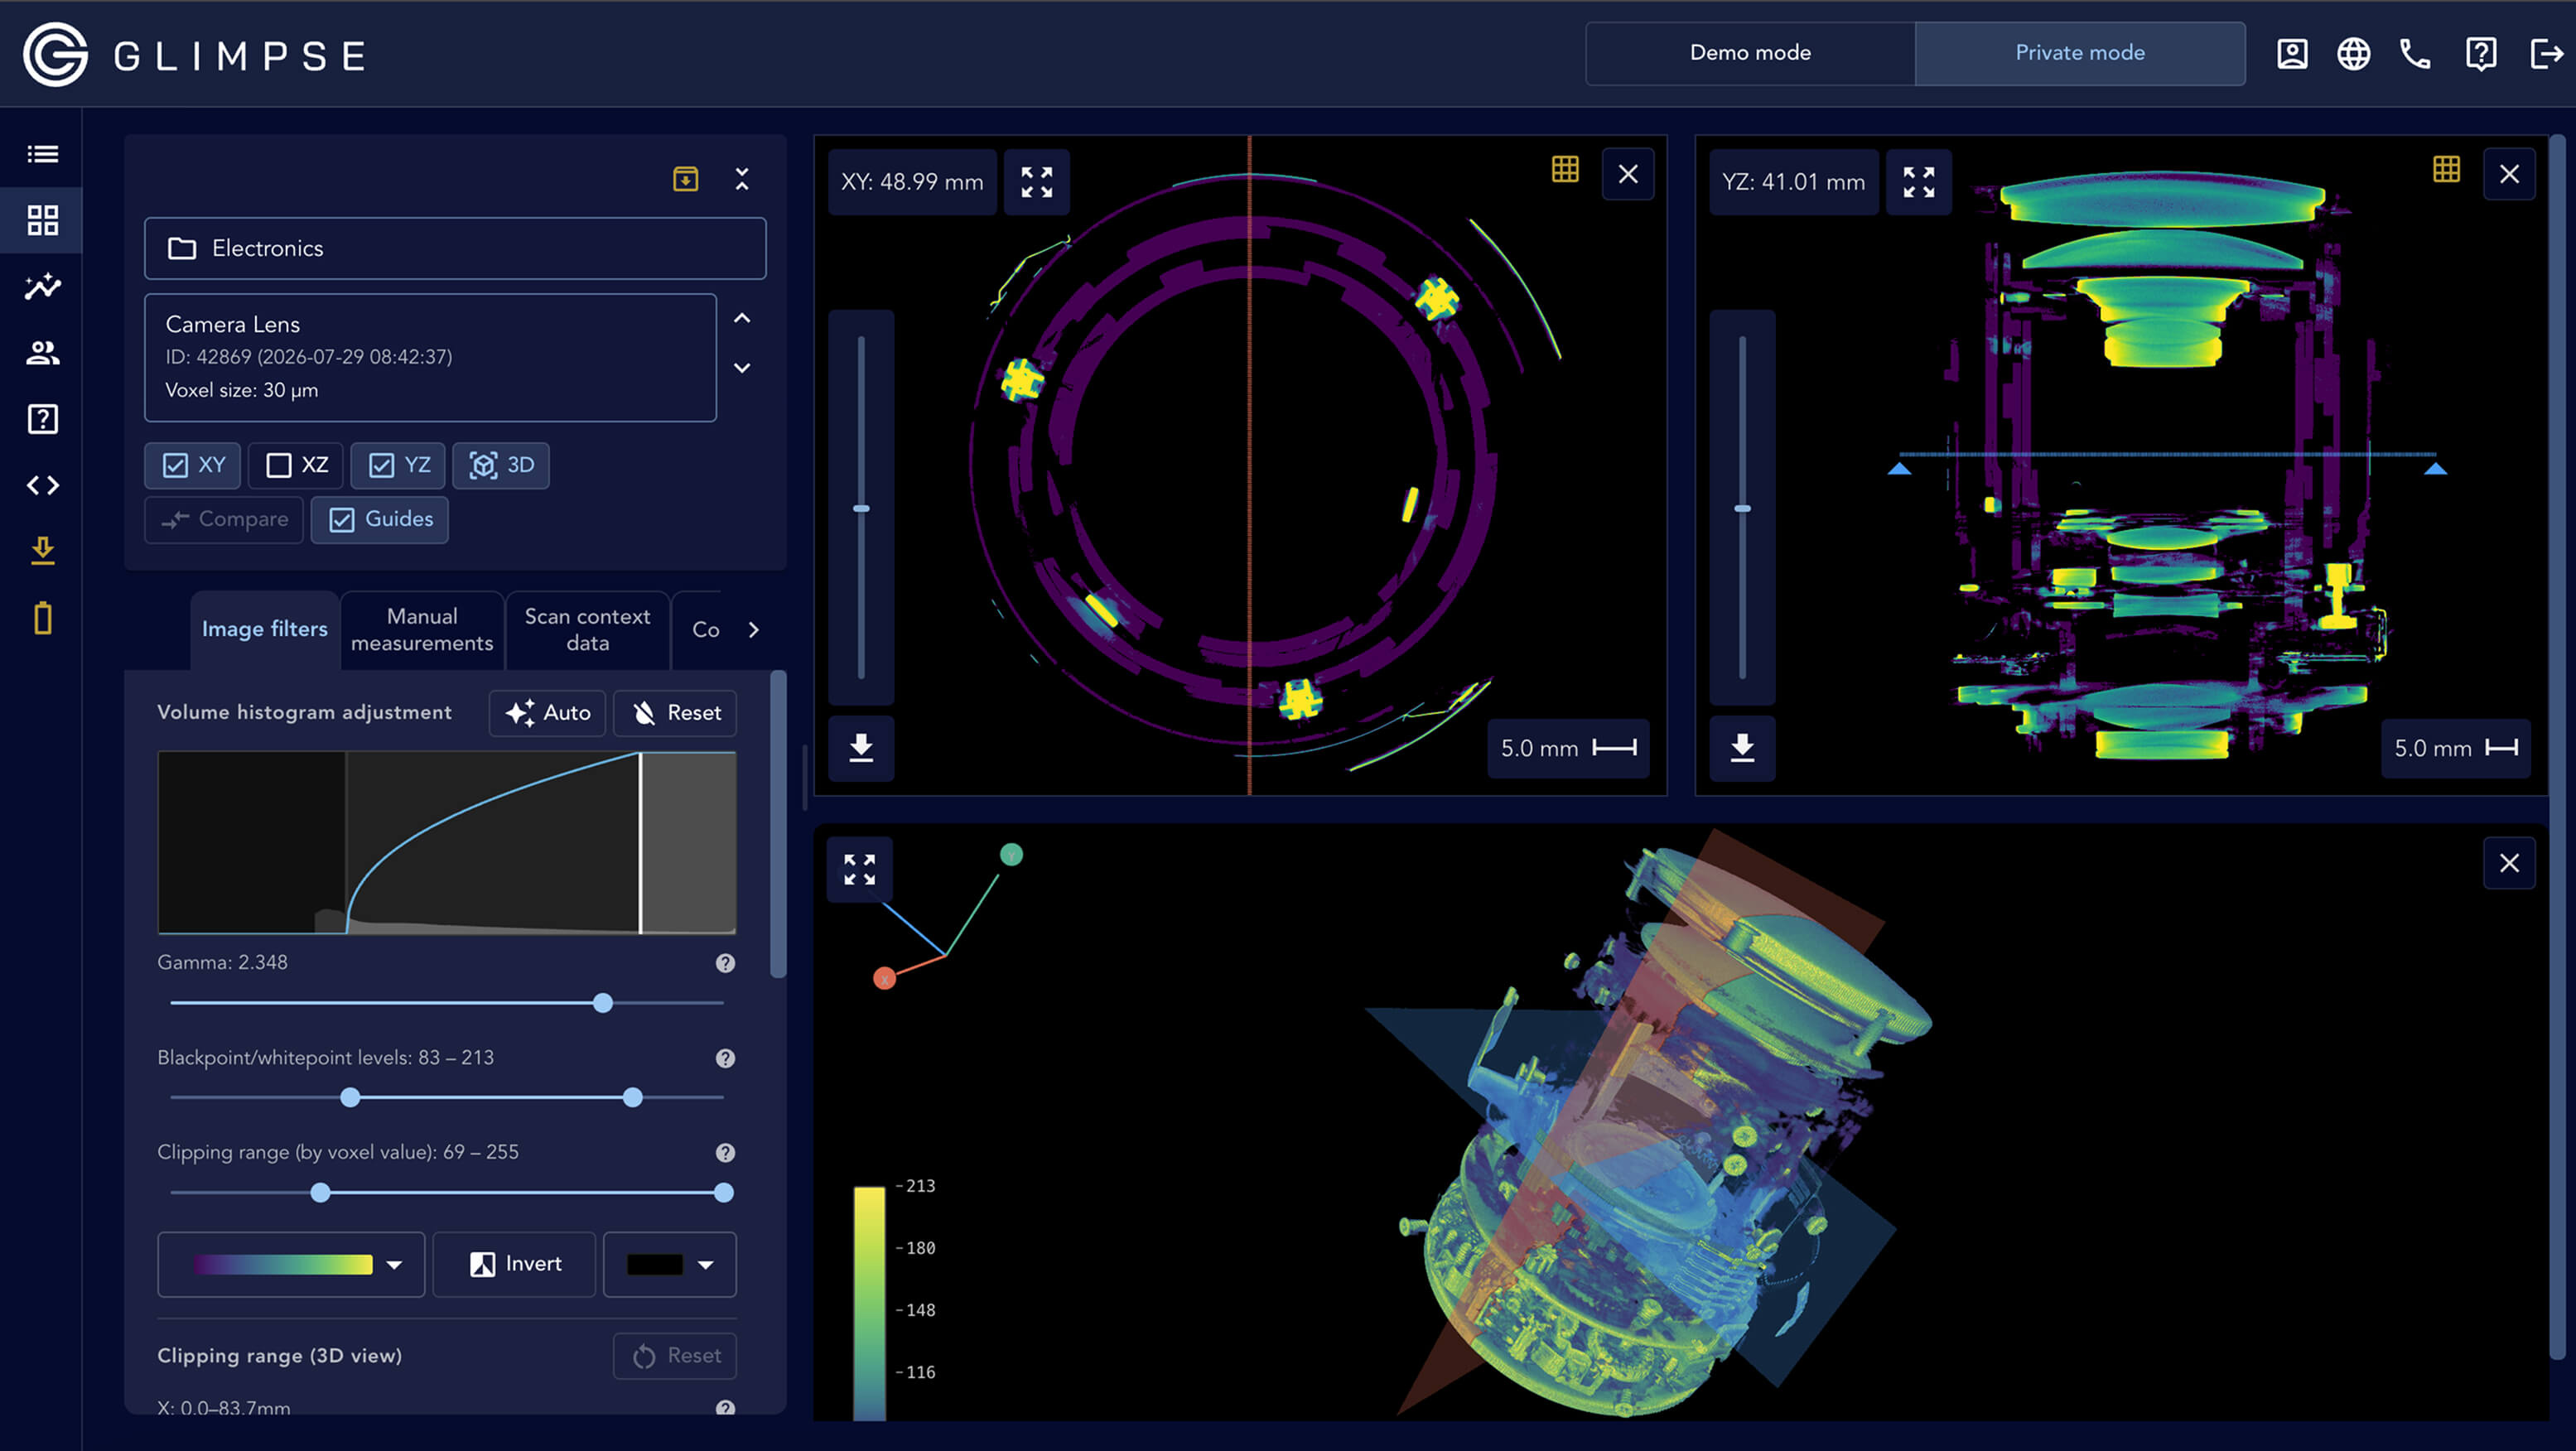Open the black background color dropdown
2576x1451 pixels.
coord(670,1264)
